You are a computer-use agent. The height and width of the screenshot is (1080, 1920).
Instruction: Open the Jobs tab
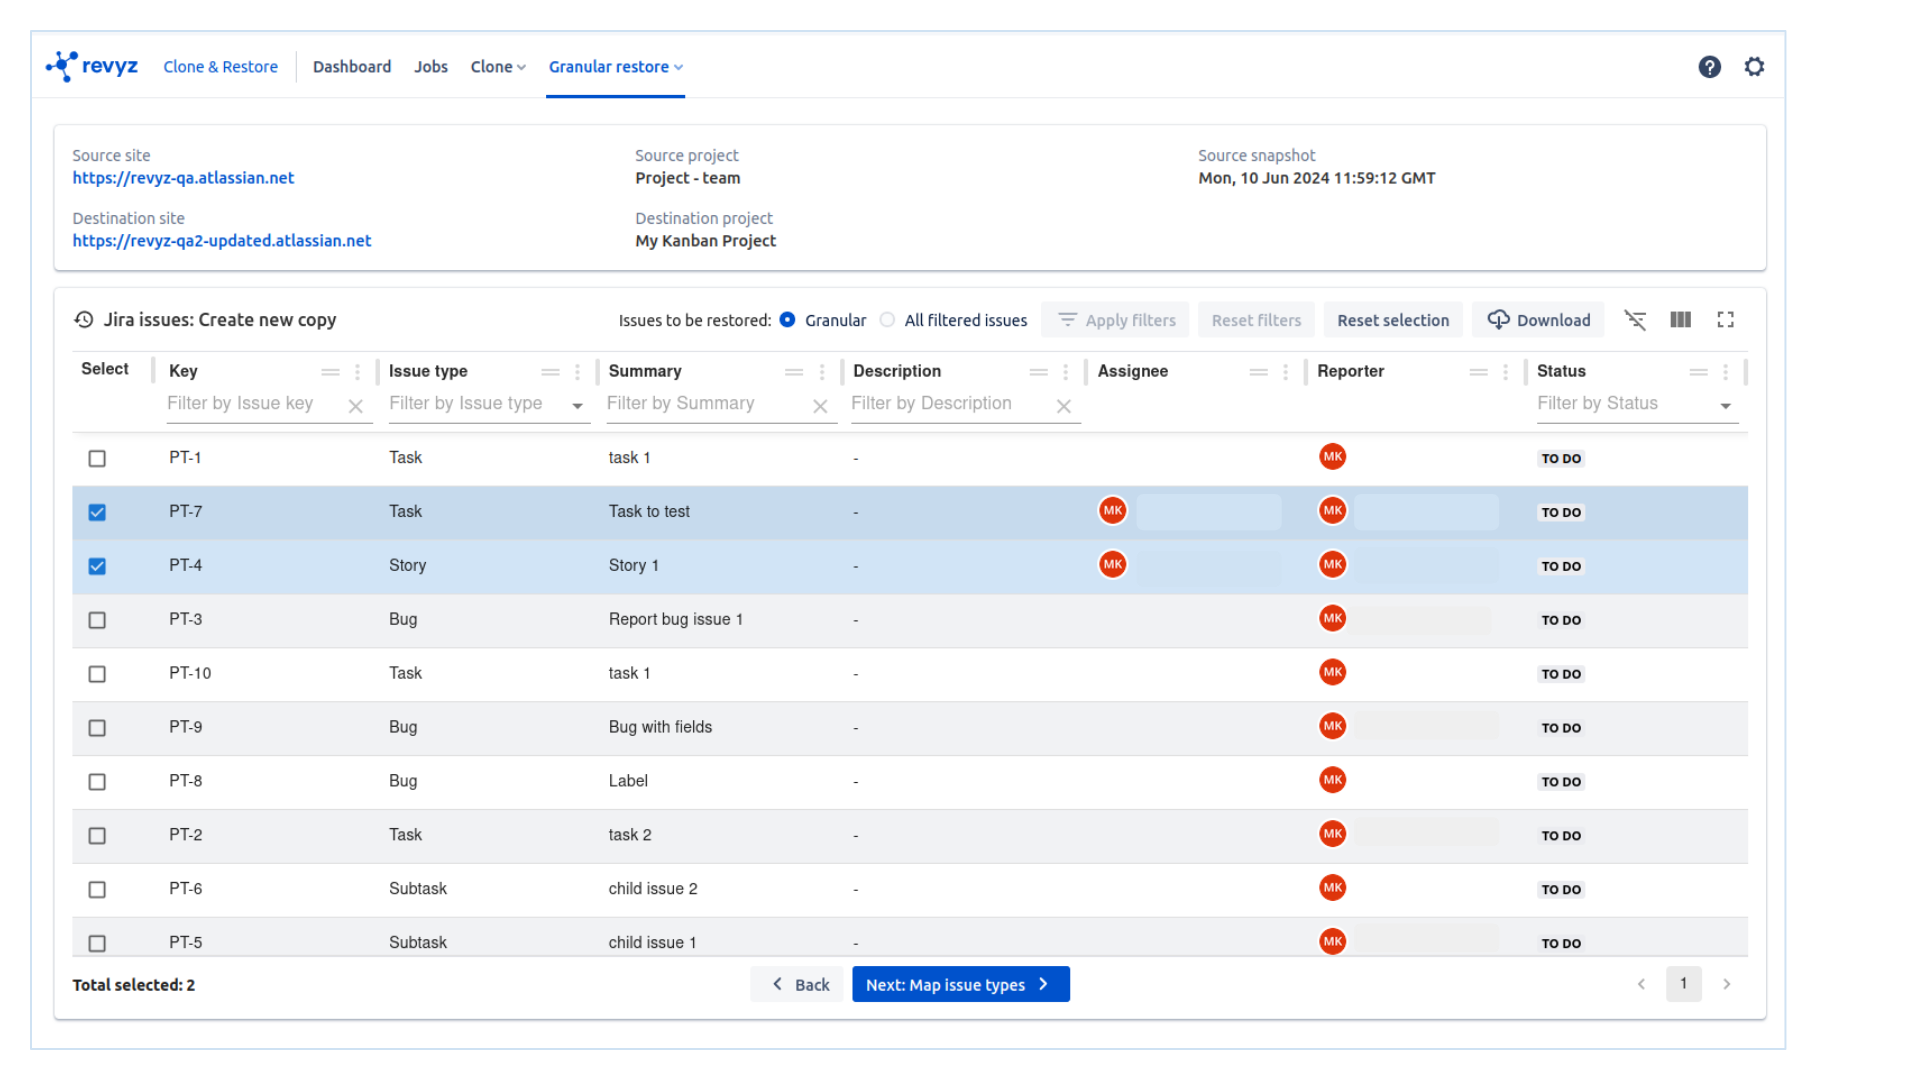click(x=431, y=67)
